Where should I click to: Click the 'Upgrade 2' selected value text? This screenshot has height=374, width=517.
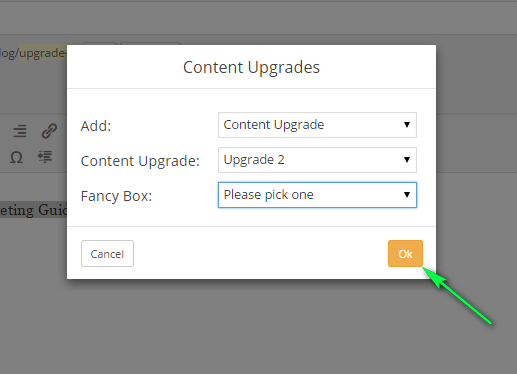(x=254, y=160)
